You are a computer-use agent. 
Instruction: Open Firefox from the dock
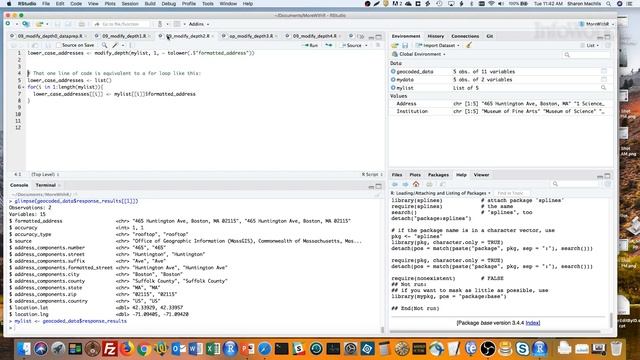point(127,349)
